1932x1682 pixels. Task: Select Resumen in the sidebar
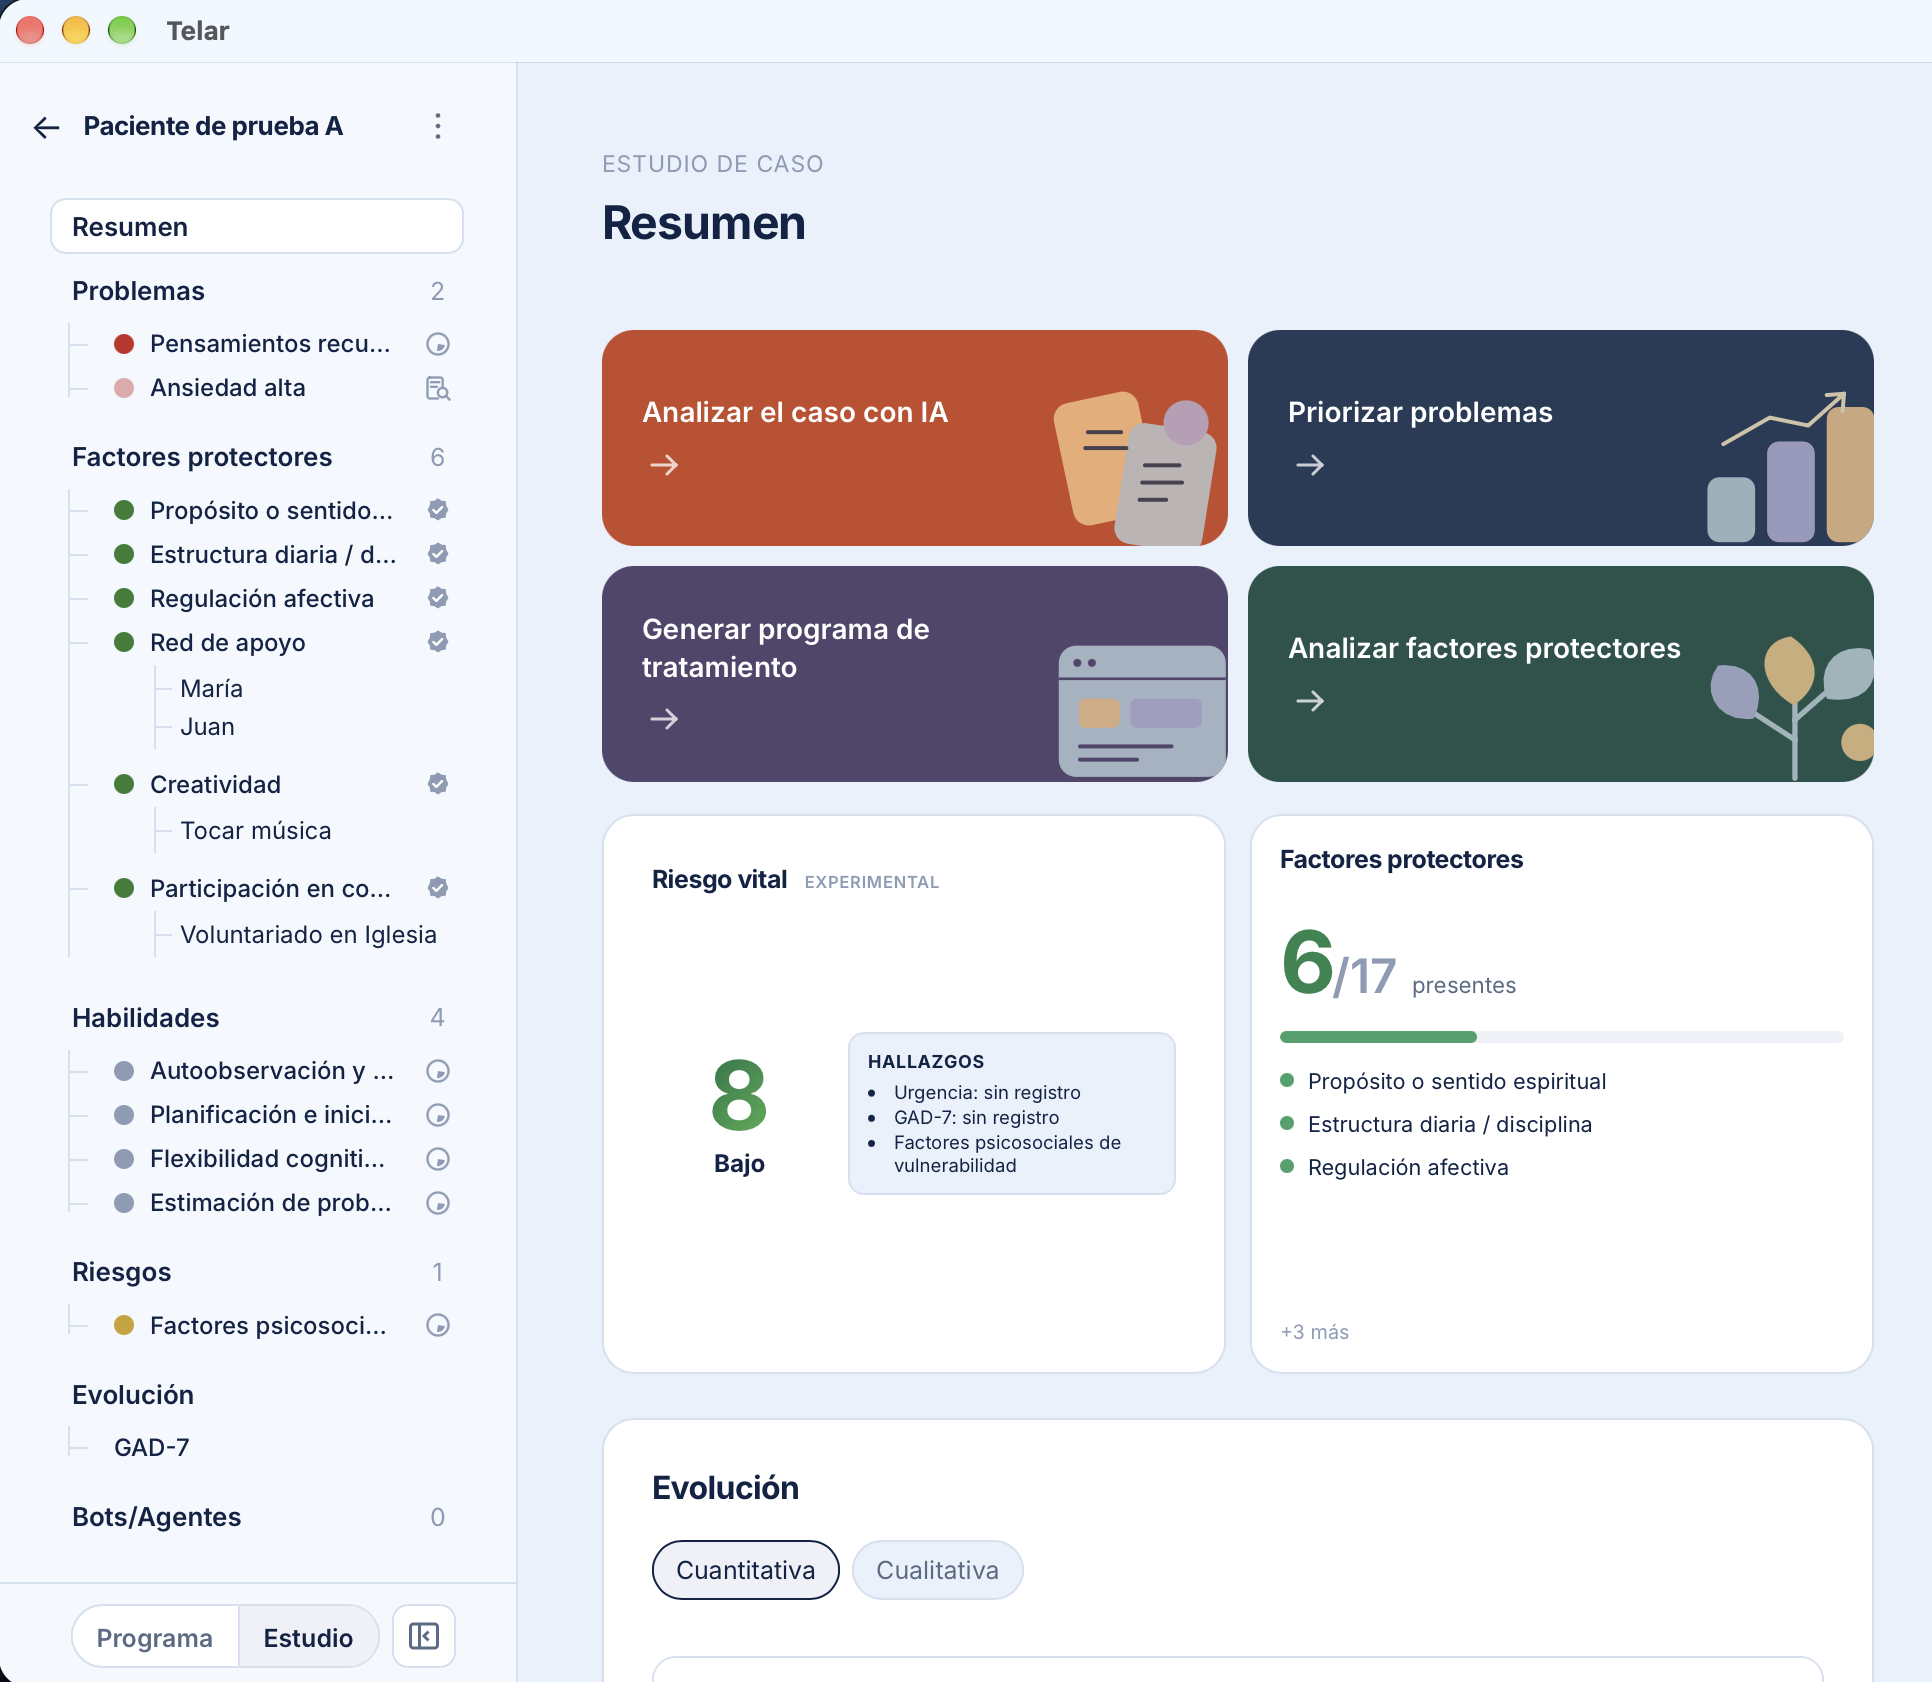point(257,226)
